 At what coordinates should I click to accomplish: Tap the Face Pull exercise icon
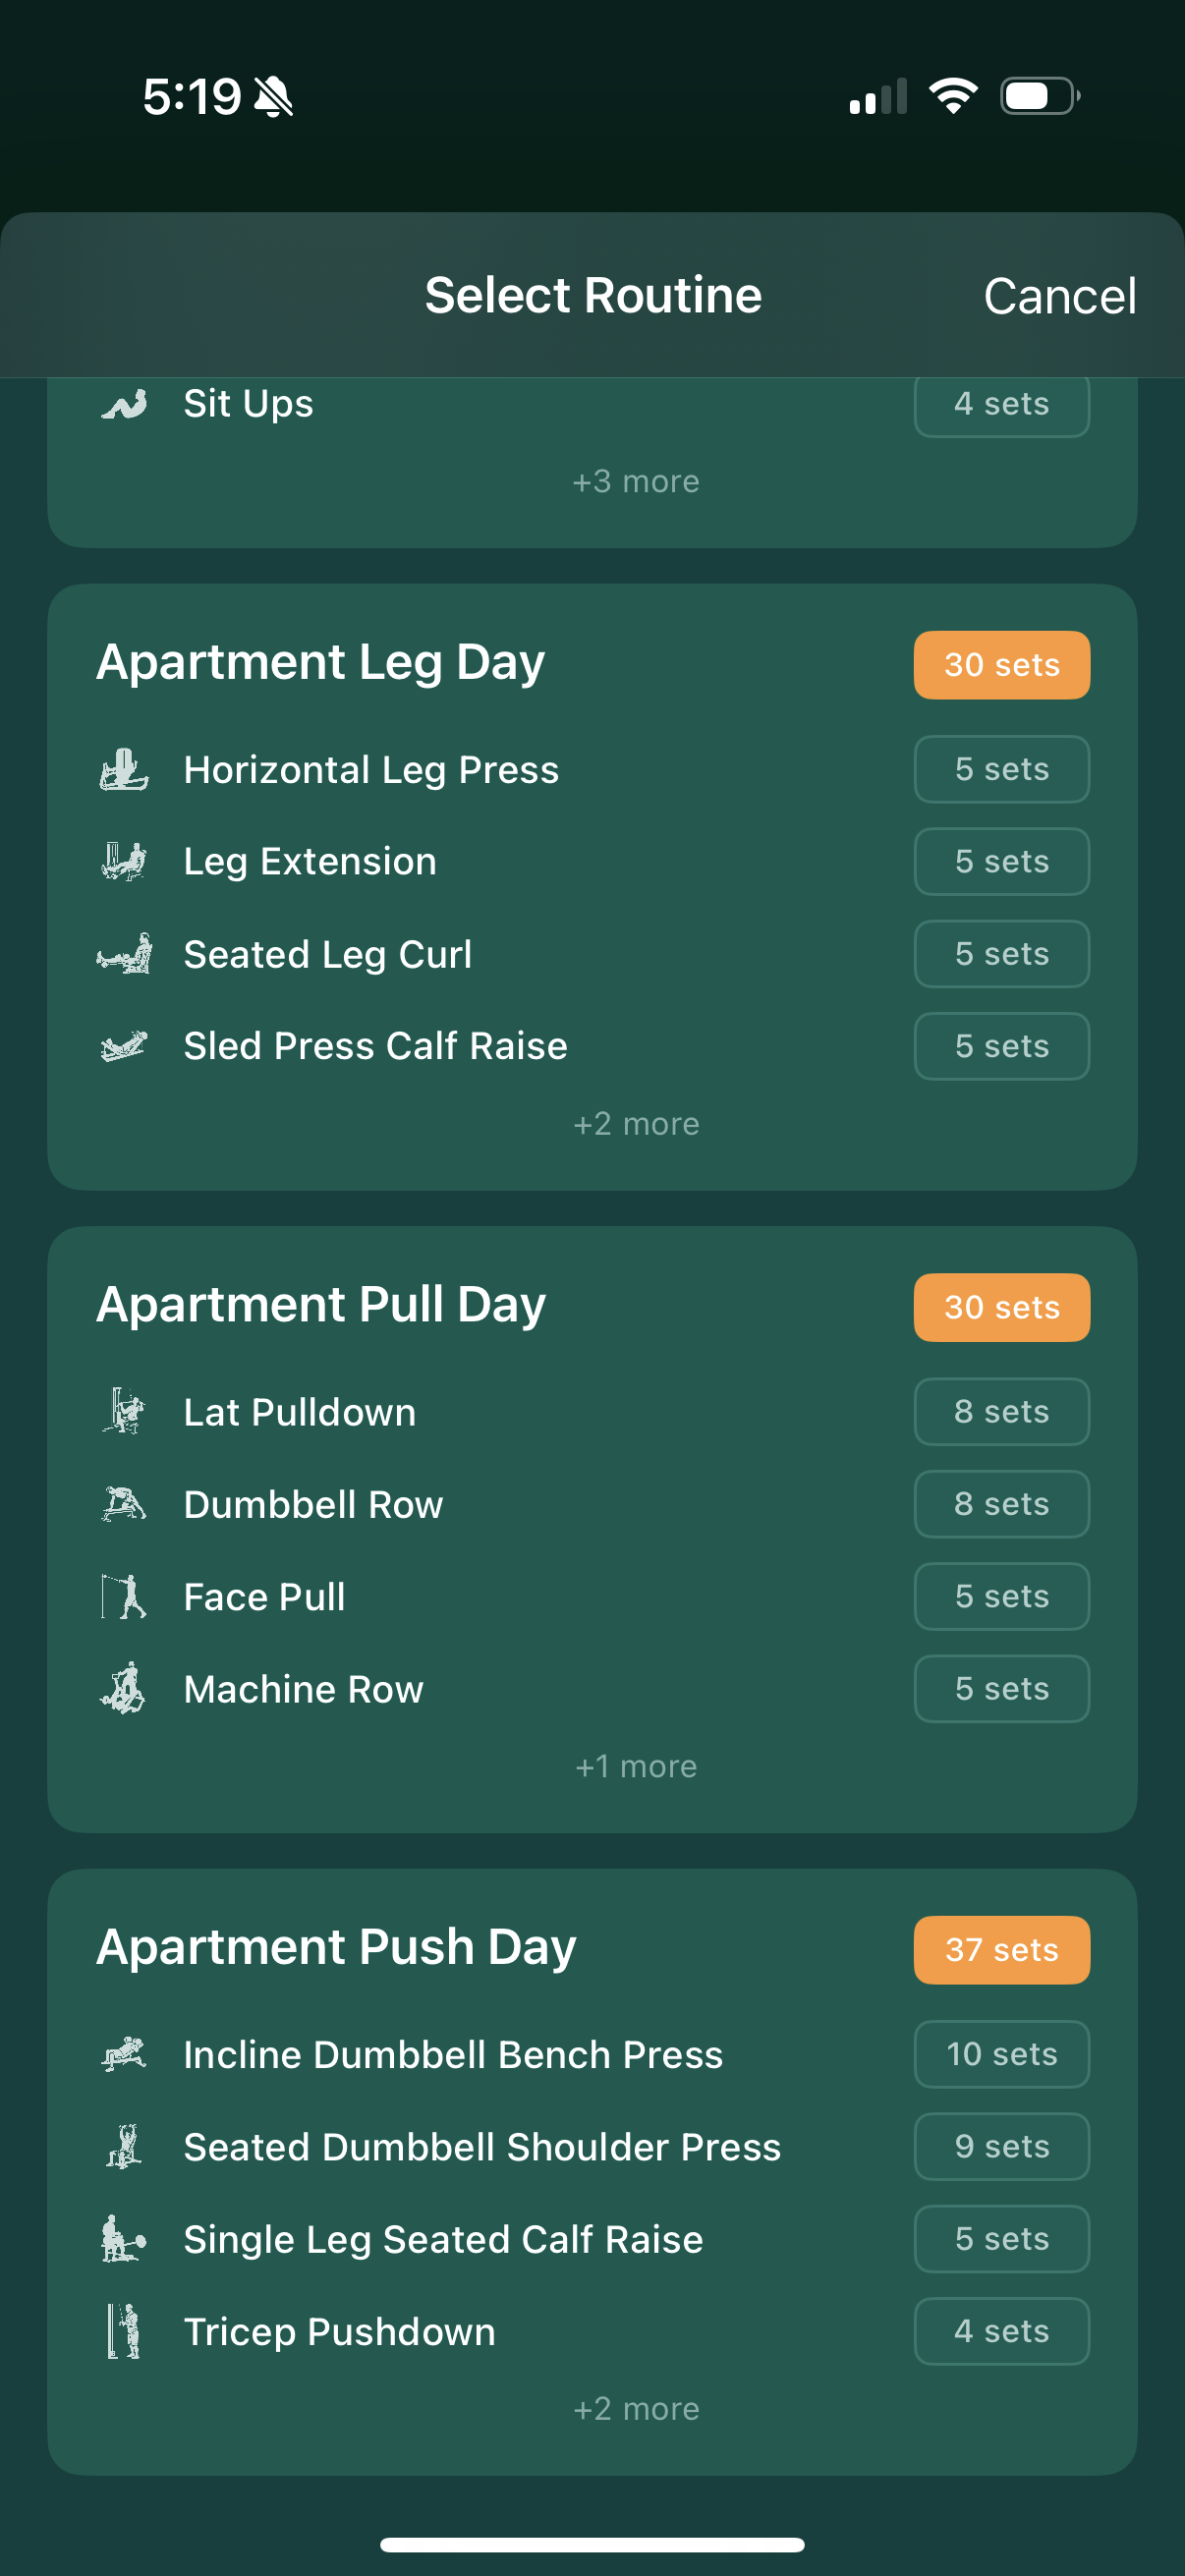coord(124,1597)
